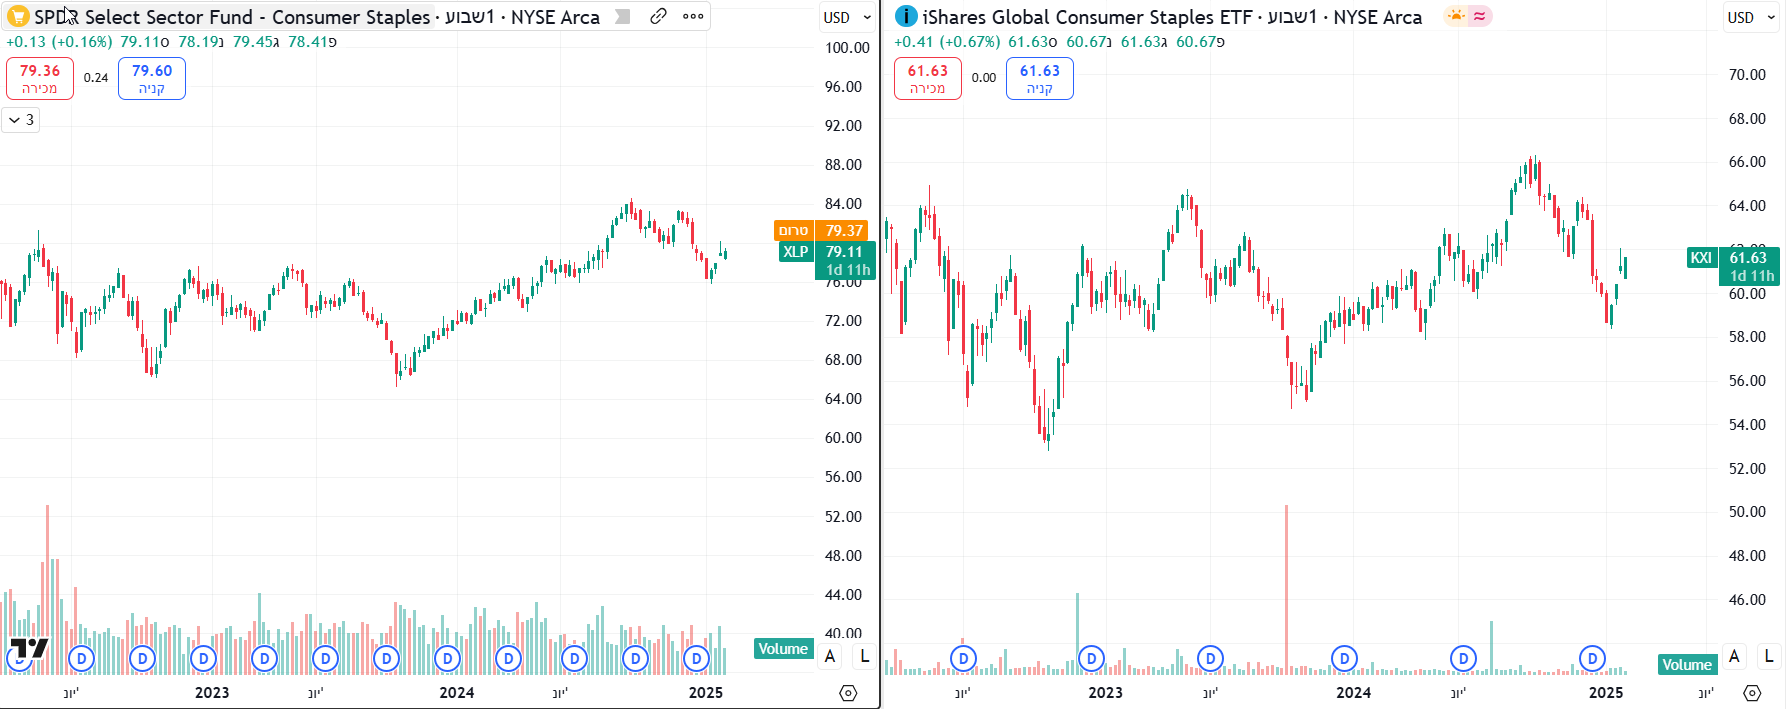Viewport: 1786px width, 709px height.
Task: Click the sun market-status icon on KXI chart
Action: 1456,16
